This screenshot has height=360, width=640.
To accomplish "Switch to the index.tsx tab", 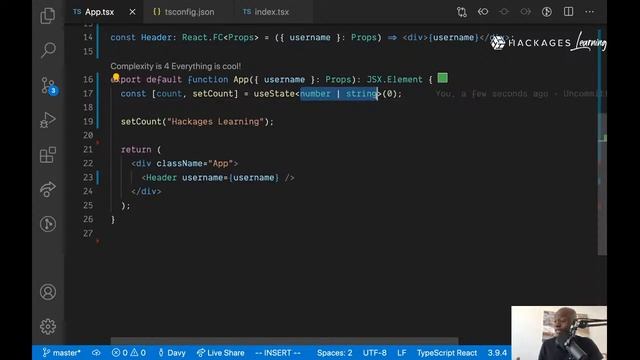I will pos(266,12).
